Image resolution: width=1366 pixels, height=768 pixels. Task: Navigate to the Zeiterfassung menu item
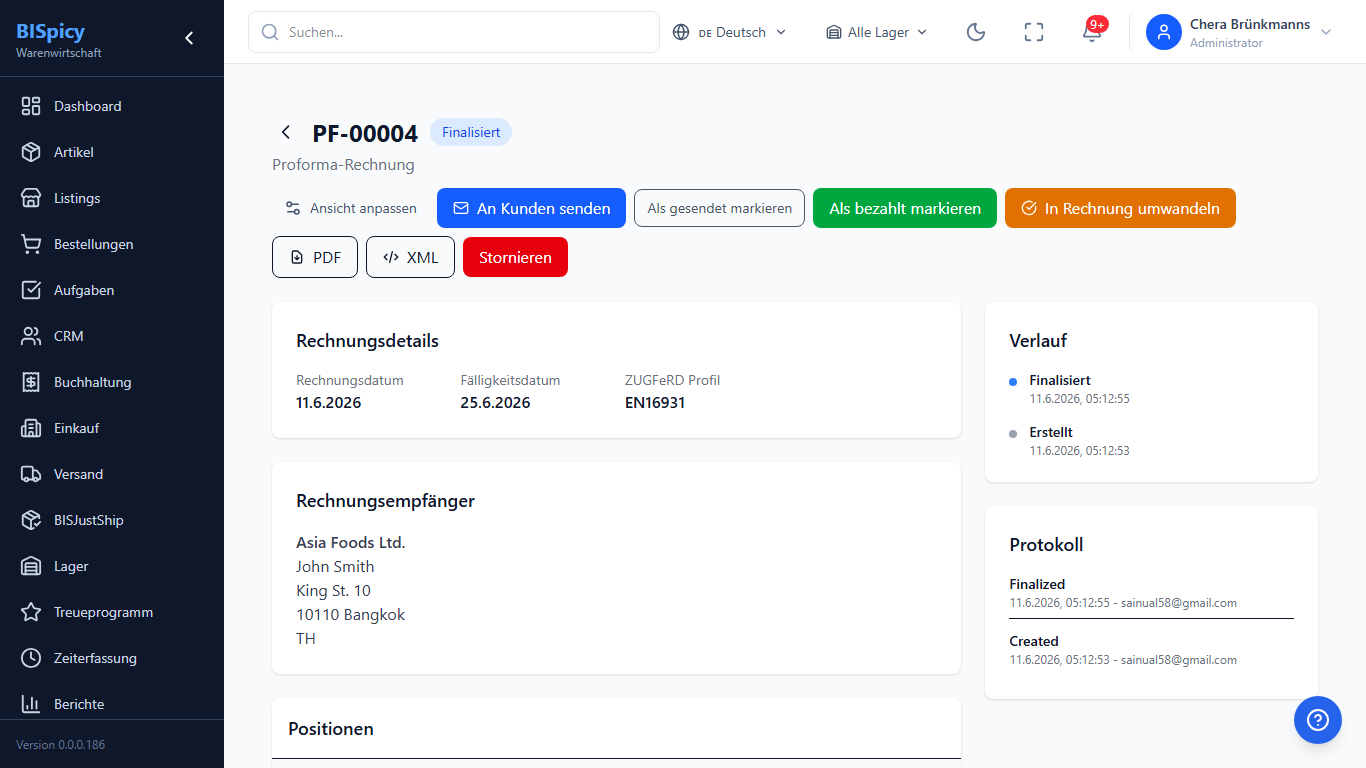(112, 658)
